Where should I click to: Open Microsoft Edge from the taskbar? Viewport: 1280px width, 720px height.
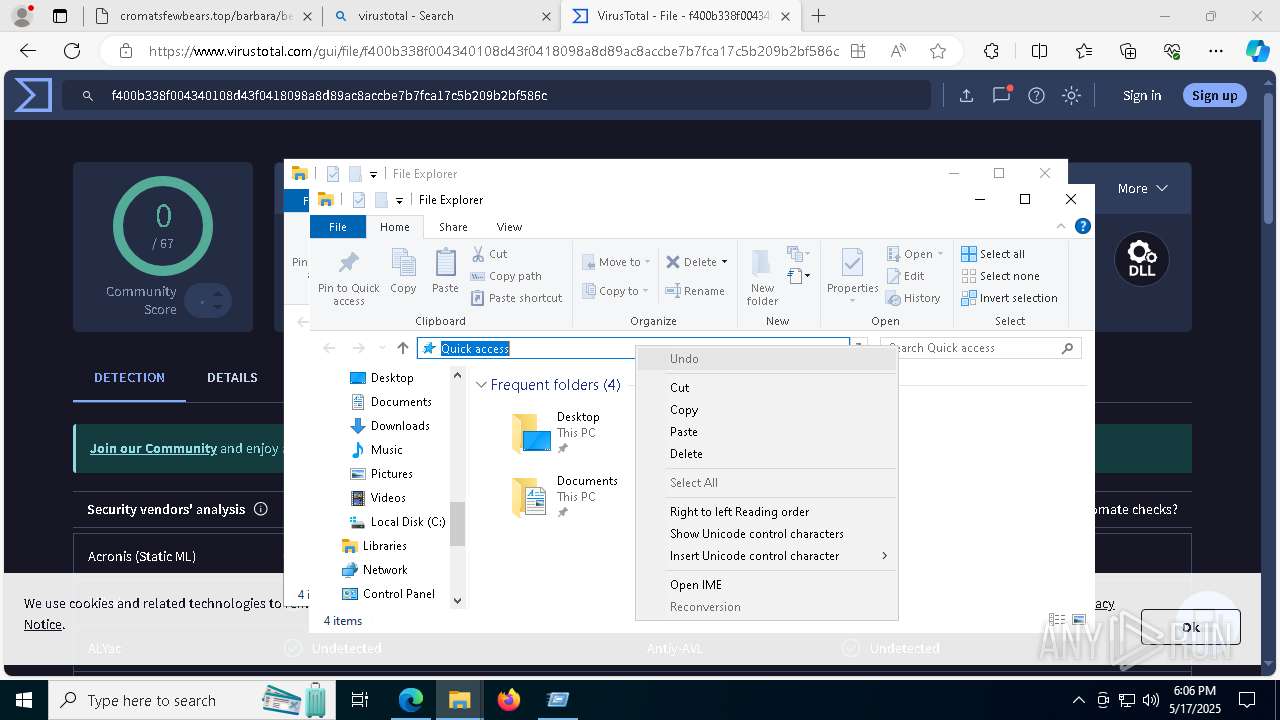click(411, 700)
